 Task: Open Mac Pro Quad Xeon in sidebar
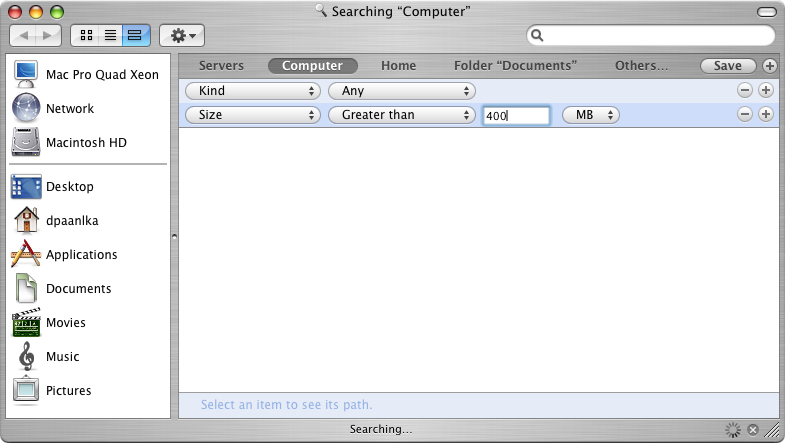pyautogui.click(x=87, y=75)
